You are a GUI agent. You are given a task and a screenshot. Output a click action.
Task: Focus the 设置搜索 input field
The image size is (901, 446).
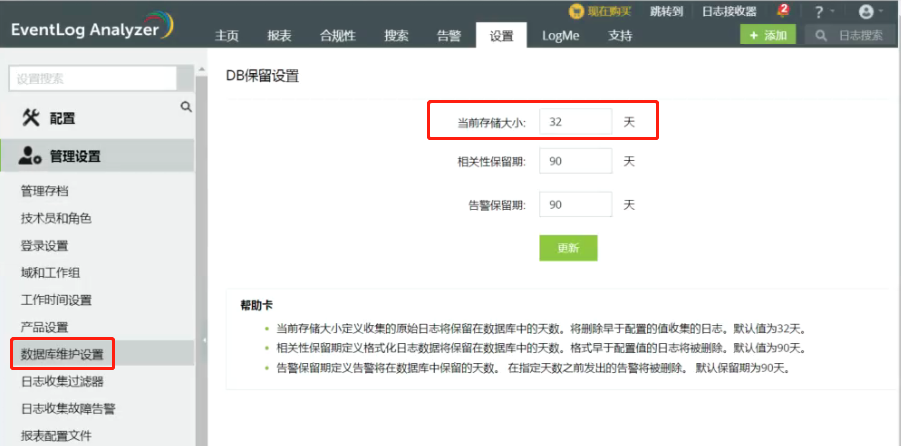93,78
